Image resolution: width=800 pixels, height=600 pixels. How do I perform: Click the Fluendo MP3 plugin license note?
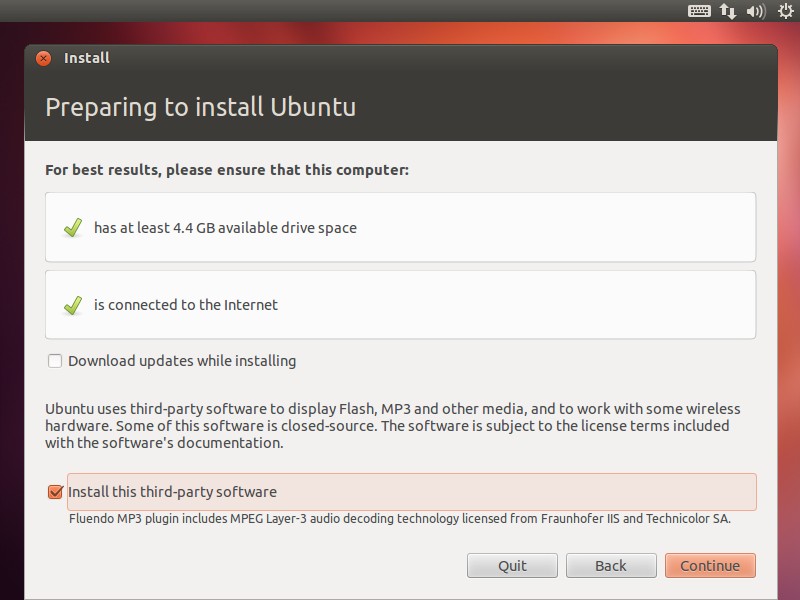(x=400, y=519)
